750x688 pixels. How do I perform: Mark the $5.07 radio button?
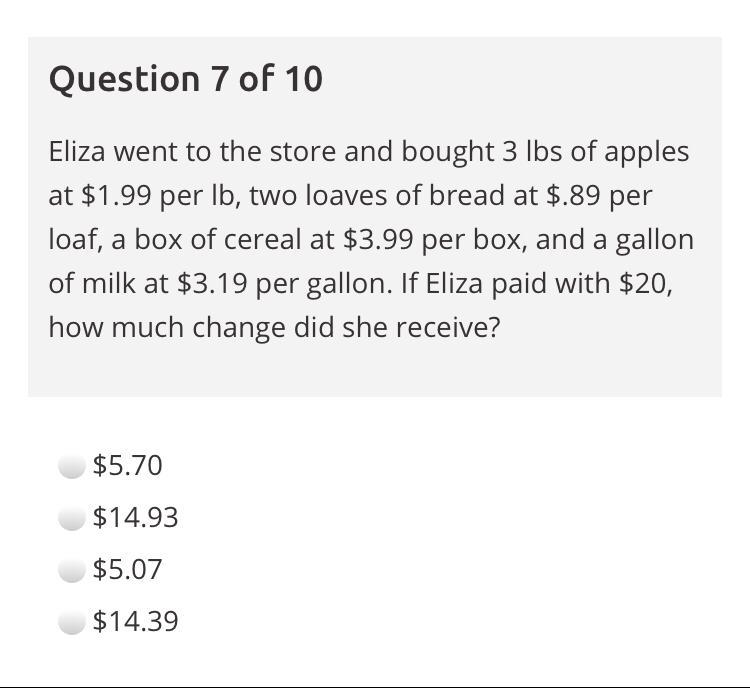(71, 570)
